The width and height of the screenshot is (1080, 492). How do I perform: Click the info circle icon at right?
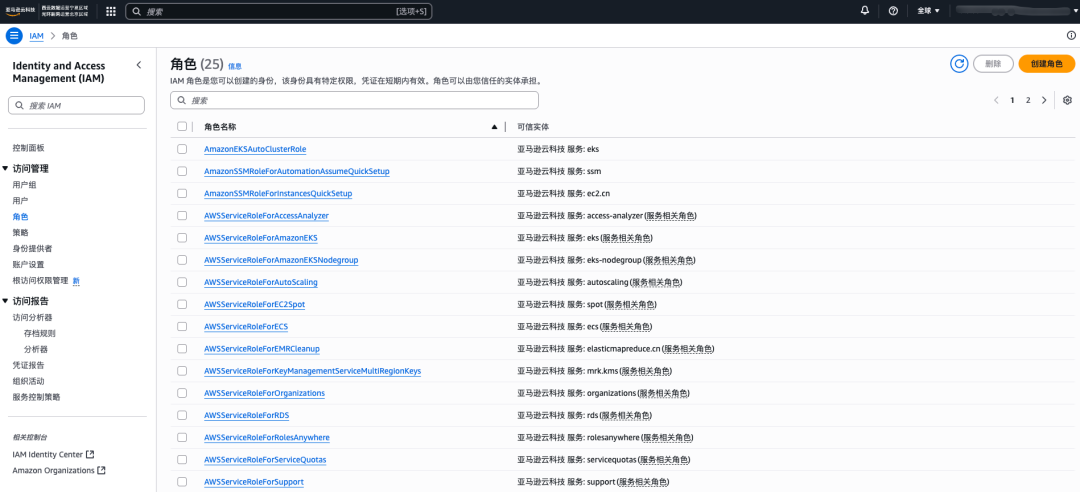[1071, 36]
